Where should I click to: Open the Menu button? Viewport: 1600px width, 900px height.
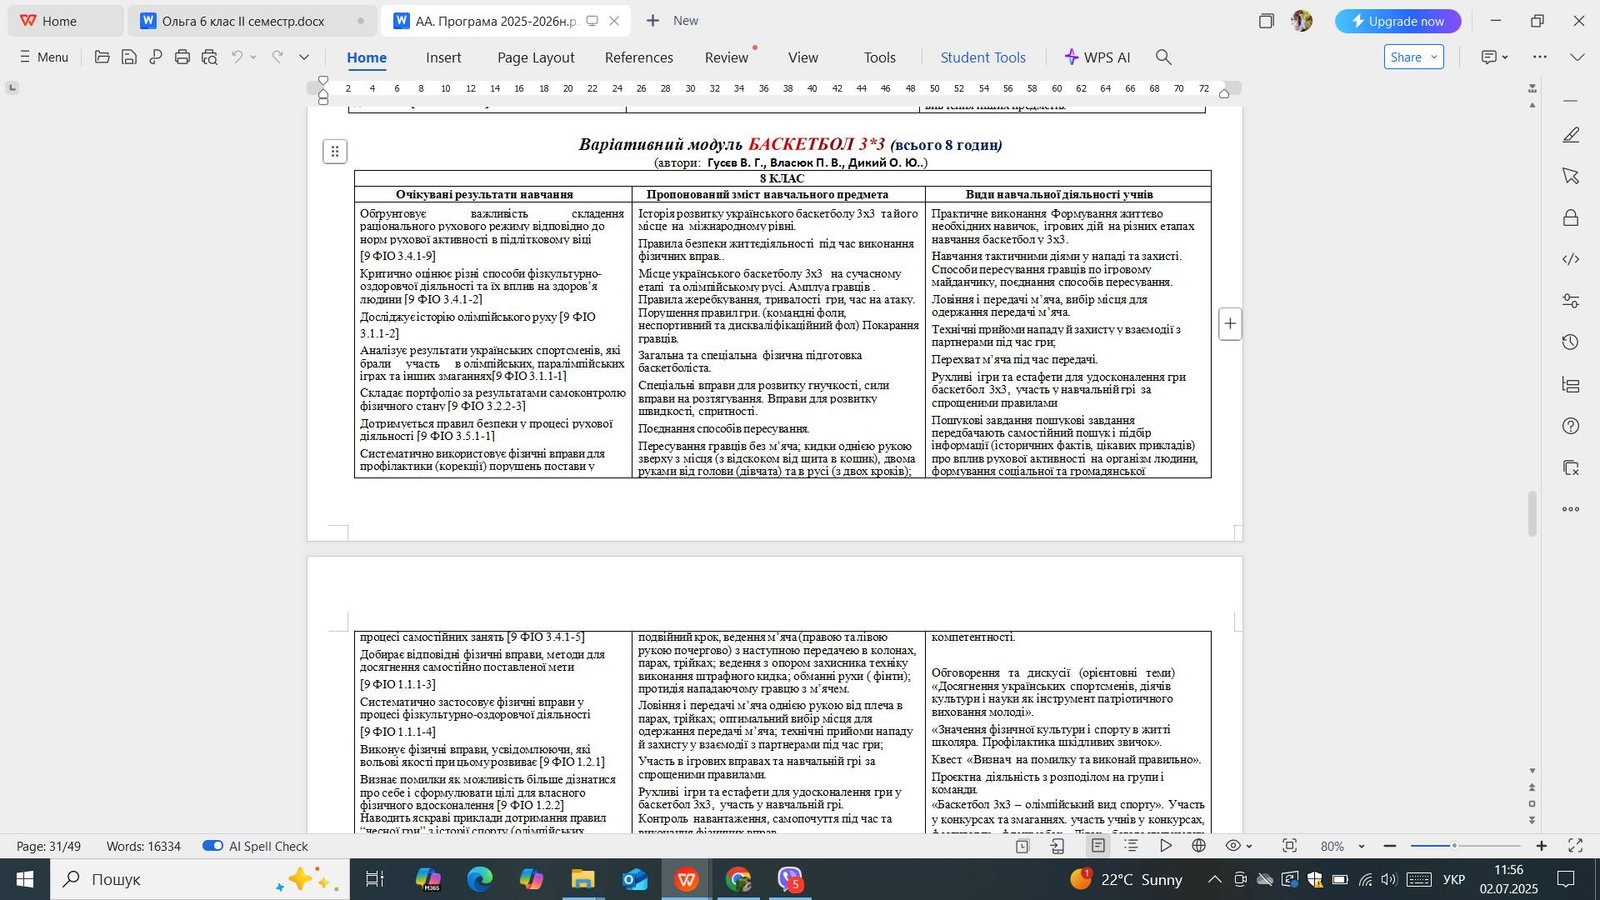pyautogui.click(x=44, y=57)
